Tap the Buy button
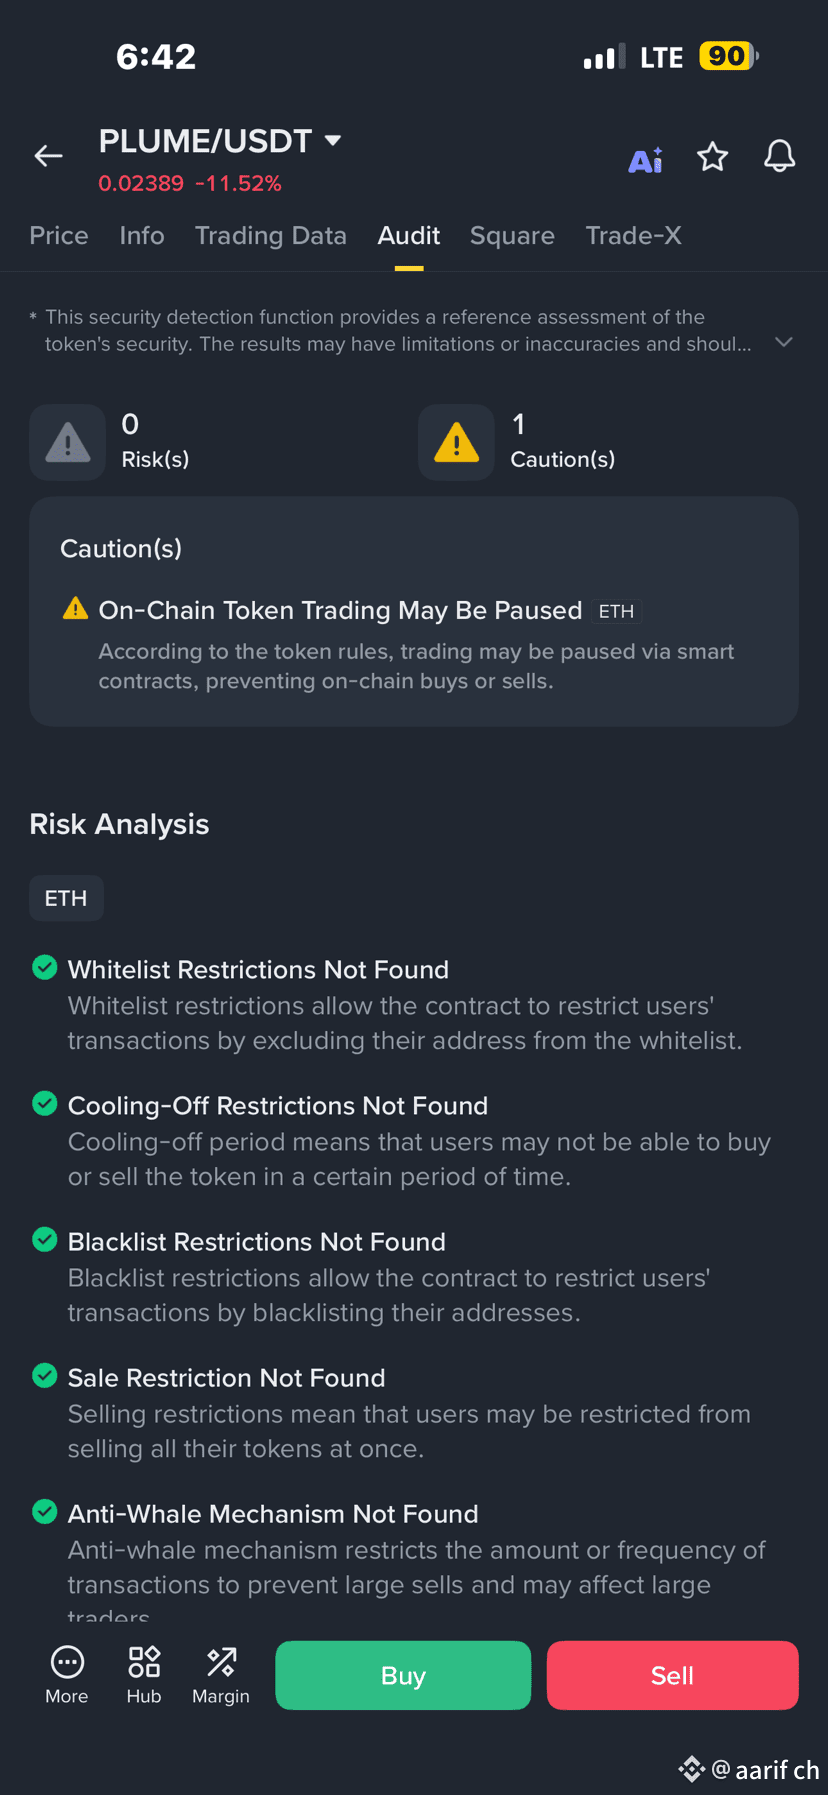Image resolution: width=828 pixels, height=1795 pixels. pos(403,1675)
